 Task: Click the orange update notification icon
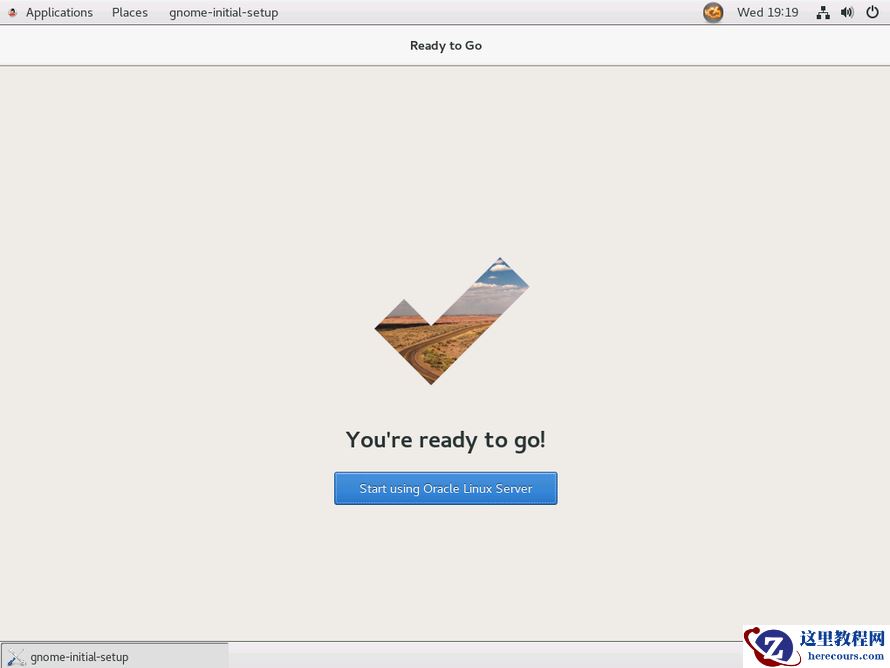tap(713, 12)
